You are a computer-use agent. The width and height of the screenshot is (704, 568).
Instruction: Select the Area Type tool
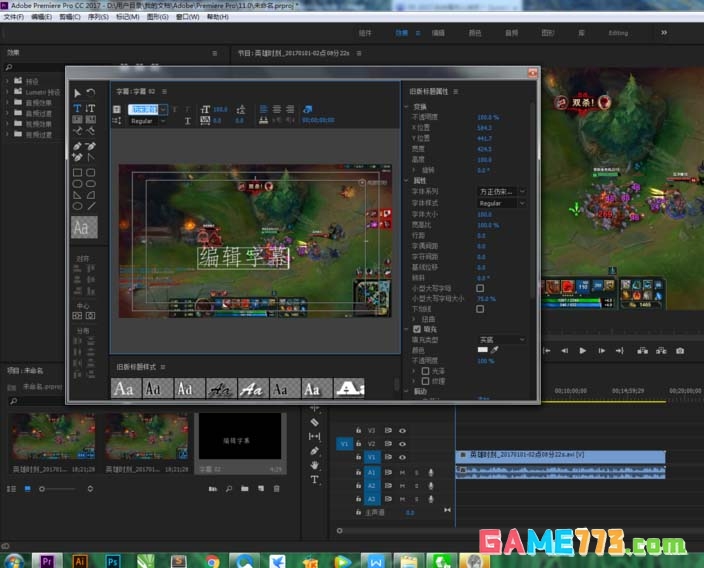point(77,119)
